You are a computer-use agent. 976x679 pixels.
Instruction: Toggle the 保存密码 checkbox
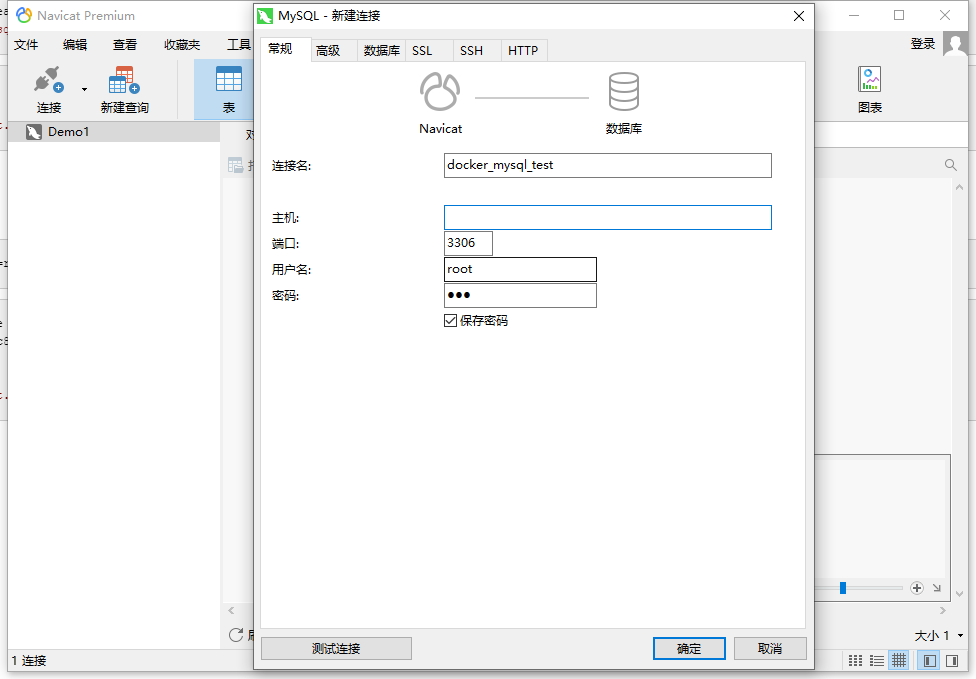point(451,321)
